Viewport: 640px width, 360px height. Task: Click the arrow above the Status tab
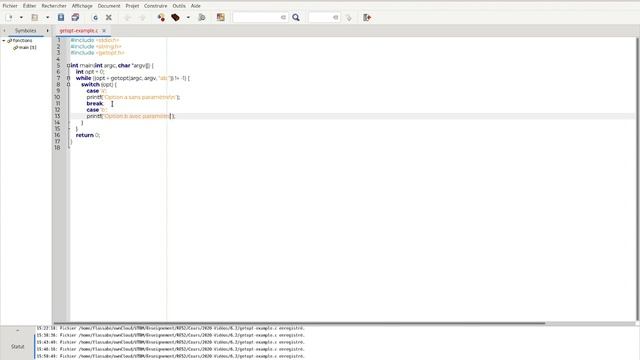[18, 330]
